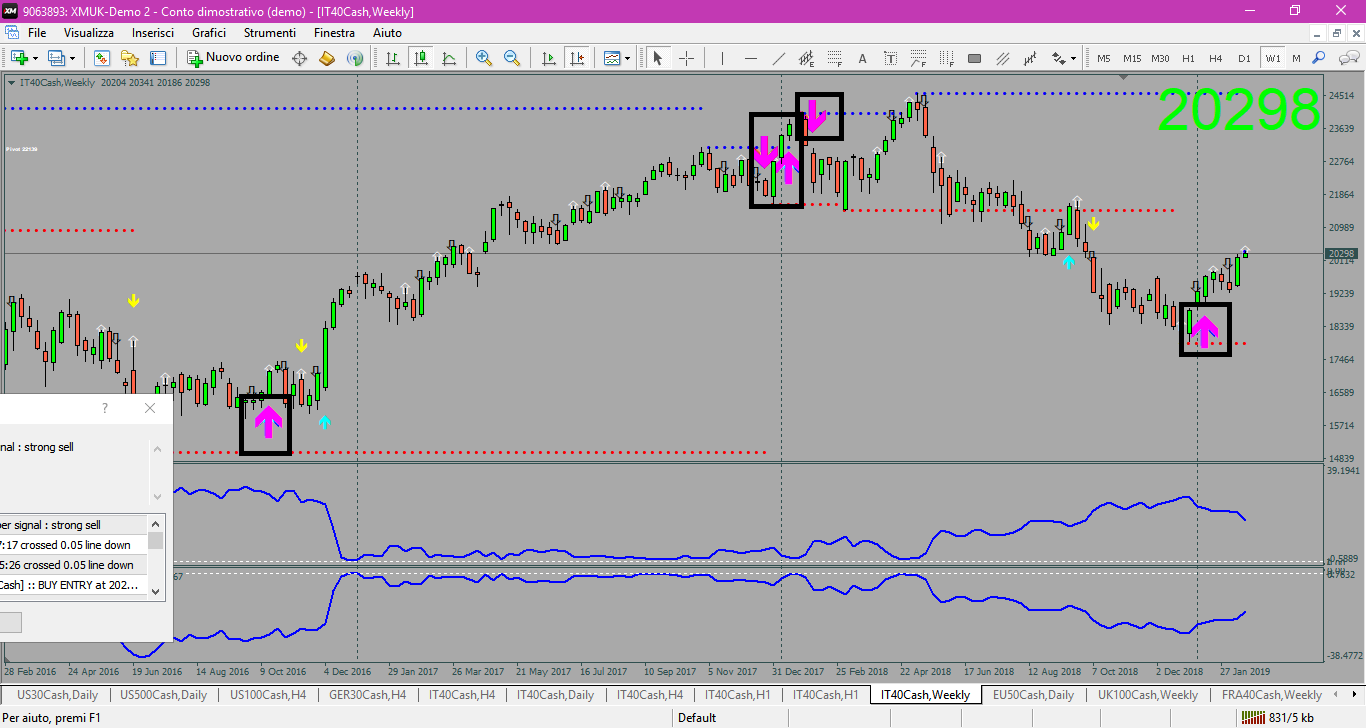
Task: Select the Fibonacci arcs tool
Action: (x=918, y=58)
